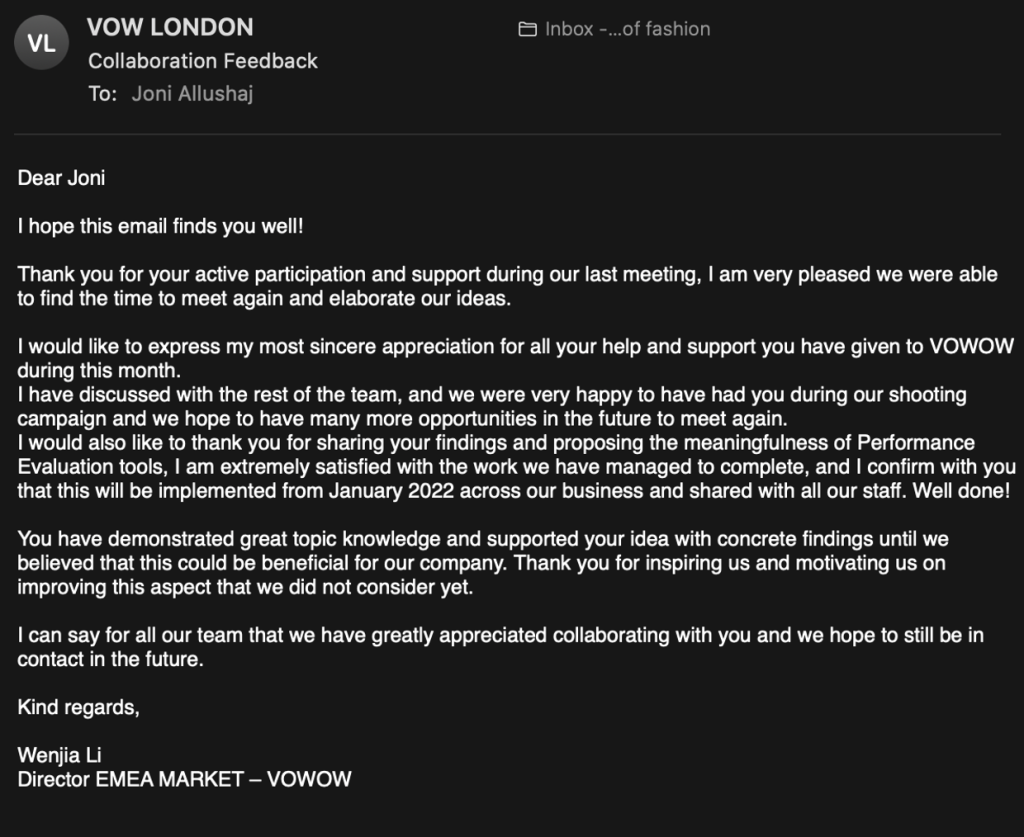Click the VL sender avatar
Screen dimensions: 1024x837
(41, 43)
